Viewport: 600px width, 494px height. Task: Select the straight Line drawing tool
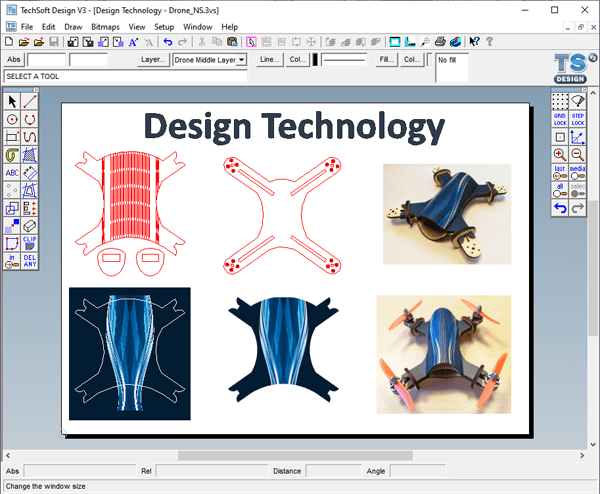(29, 102)
